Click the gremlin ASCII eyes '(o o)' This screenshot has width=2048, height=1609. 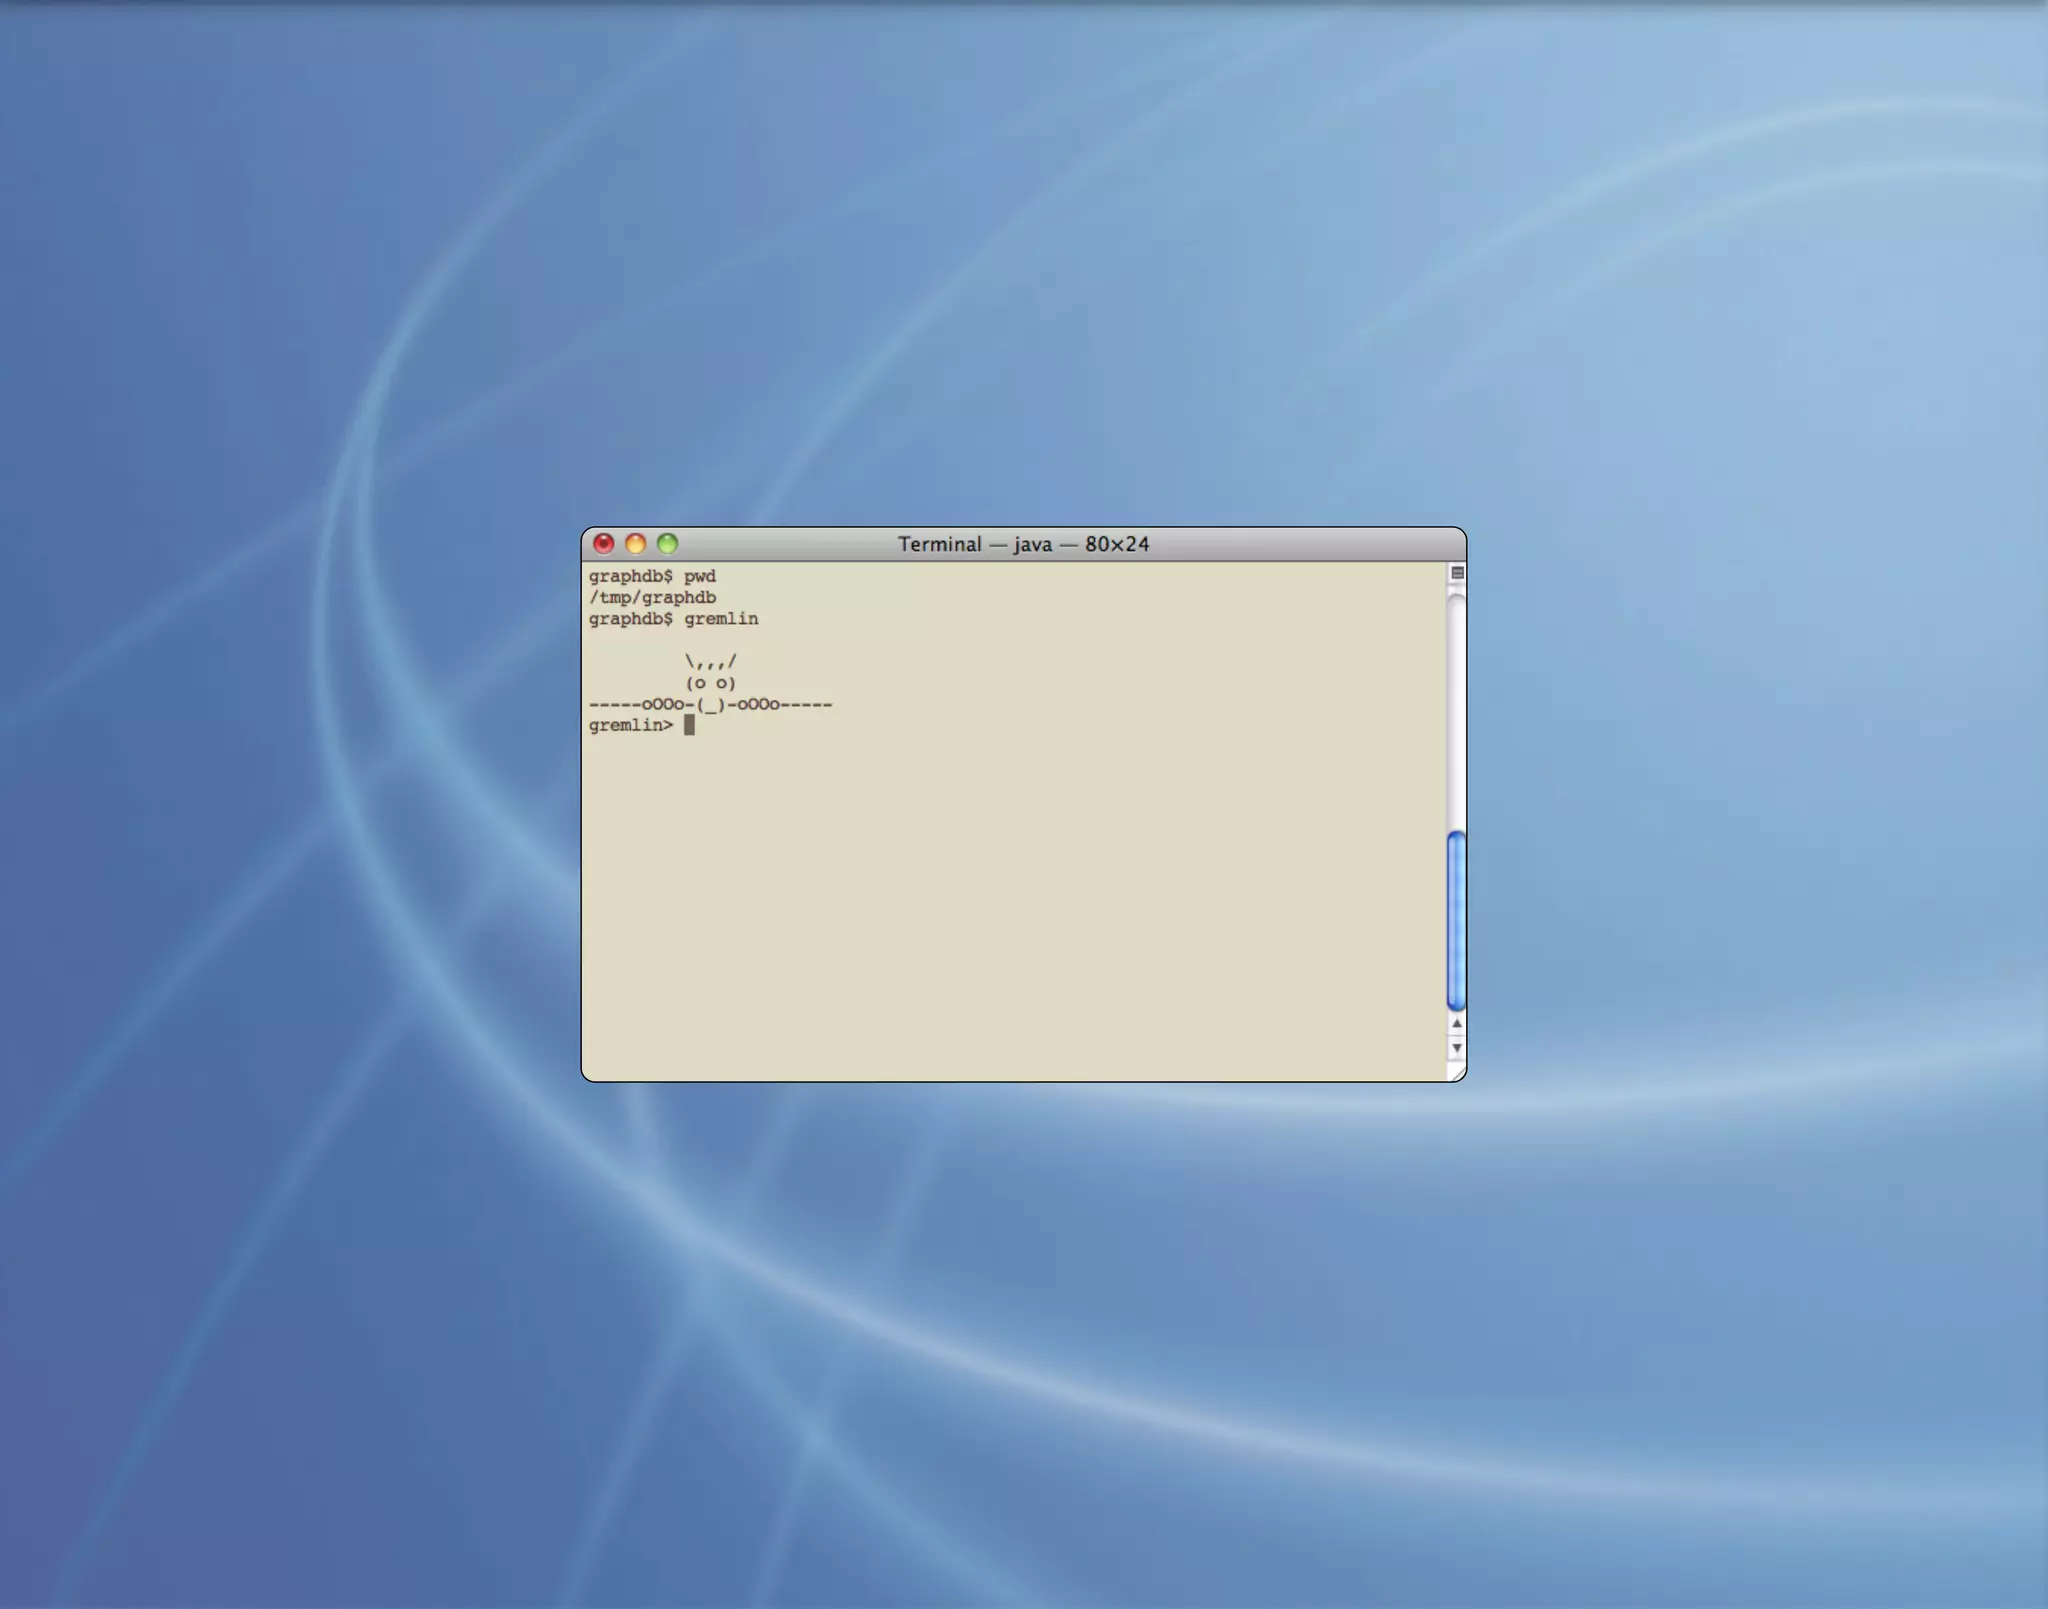pos(710,683)
